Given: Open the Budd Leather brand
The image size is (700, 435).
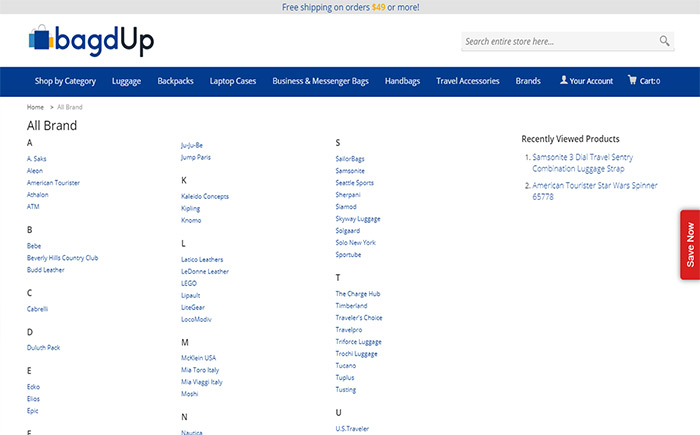Looking at the screenshot, I should [46, 270].
